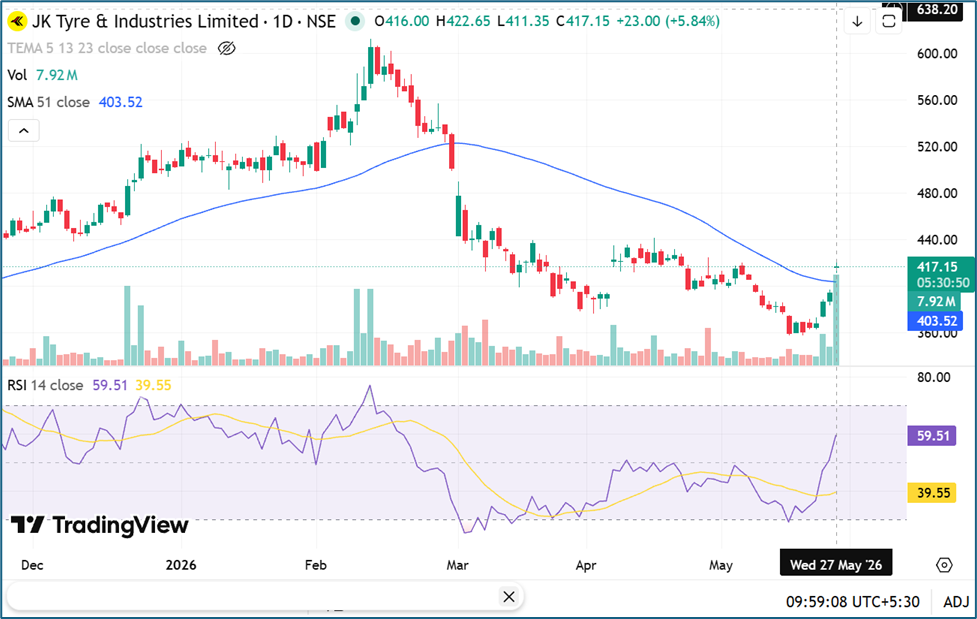Collapse the indicator legend chevron

24,131
